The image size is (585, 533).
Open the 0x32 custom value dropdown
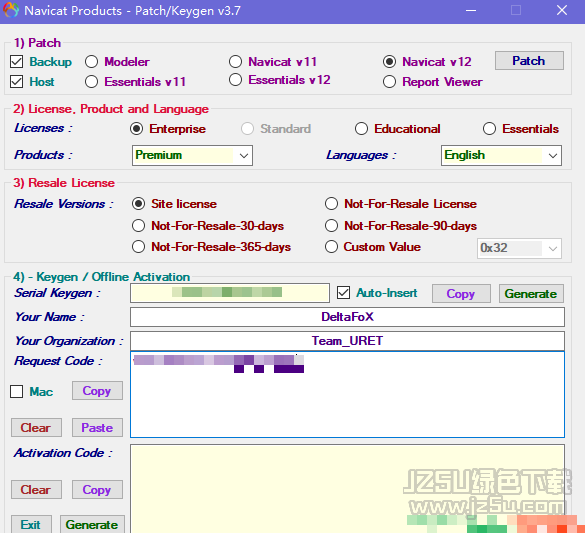click(x=519, y=248)
